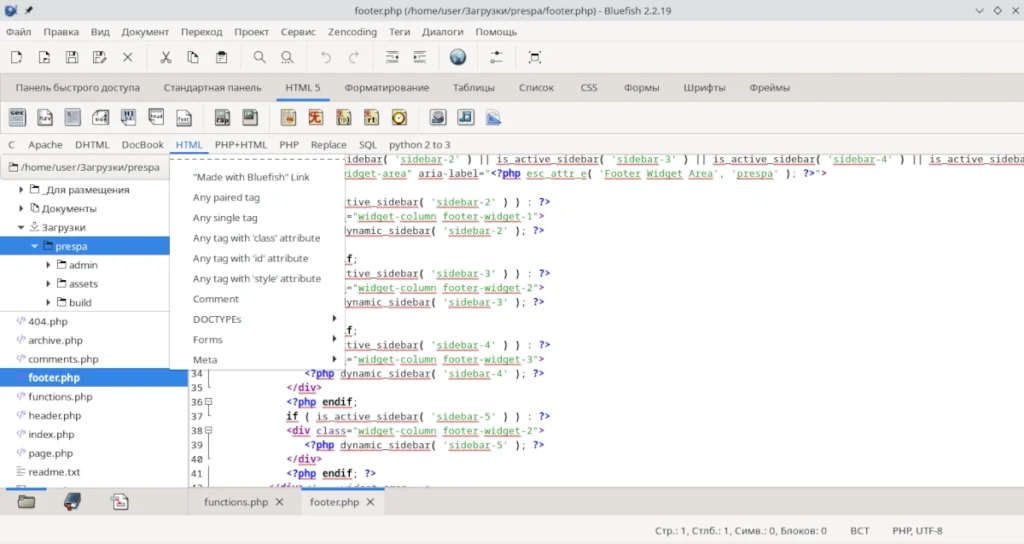Show bookmarks sidebar tab icon
This screenshot has height=544, width=1024.
point(72,502)
